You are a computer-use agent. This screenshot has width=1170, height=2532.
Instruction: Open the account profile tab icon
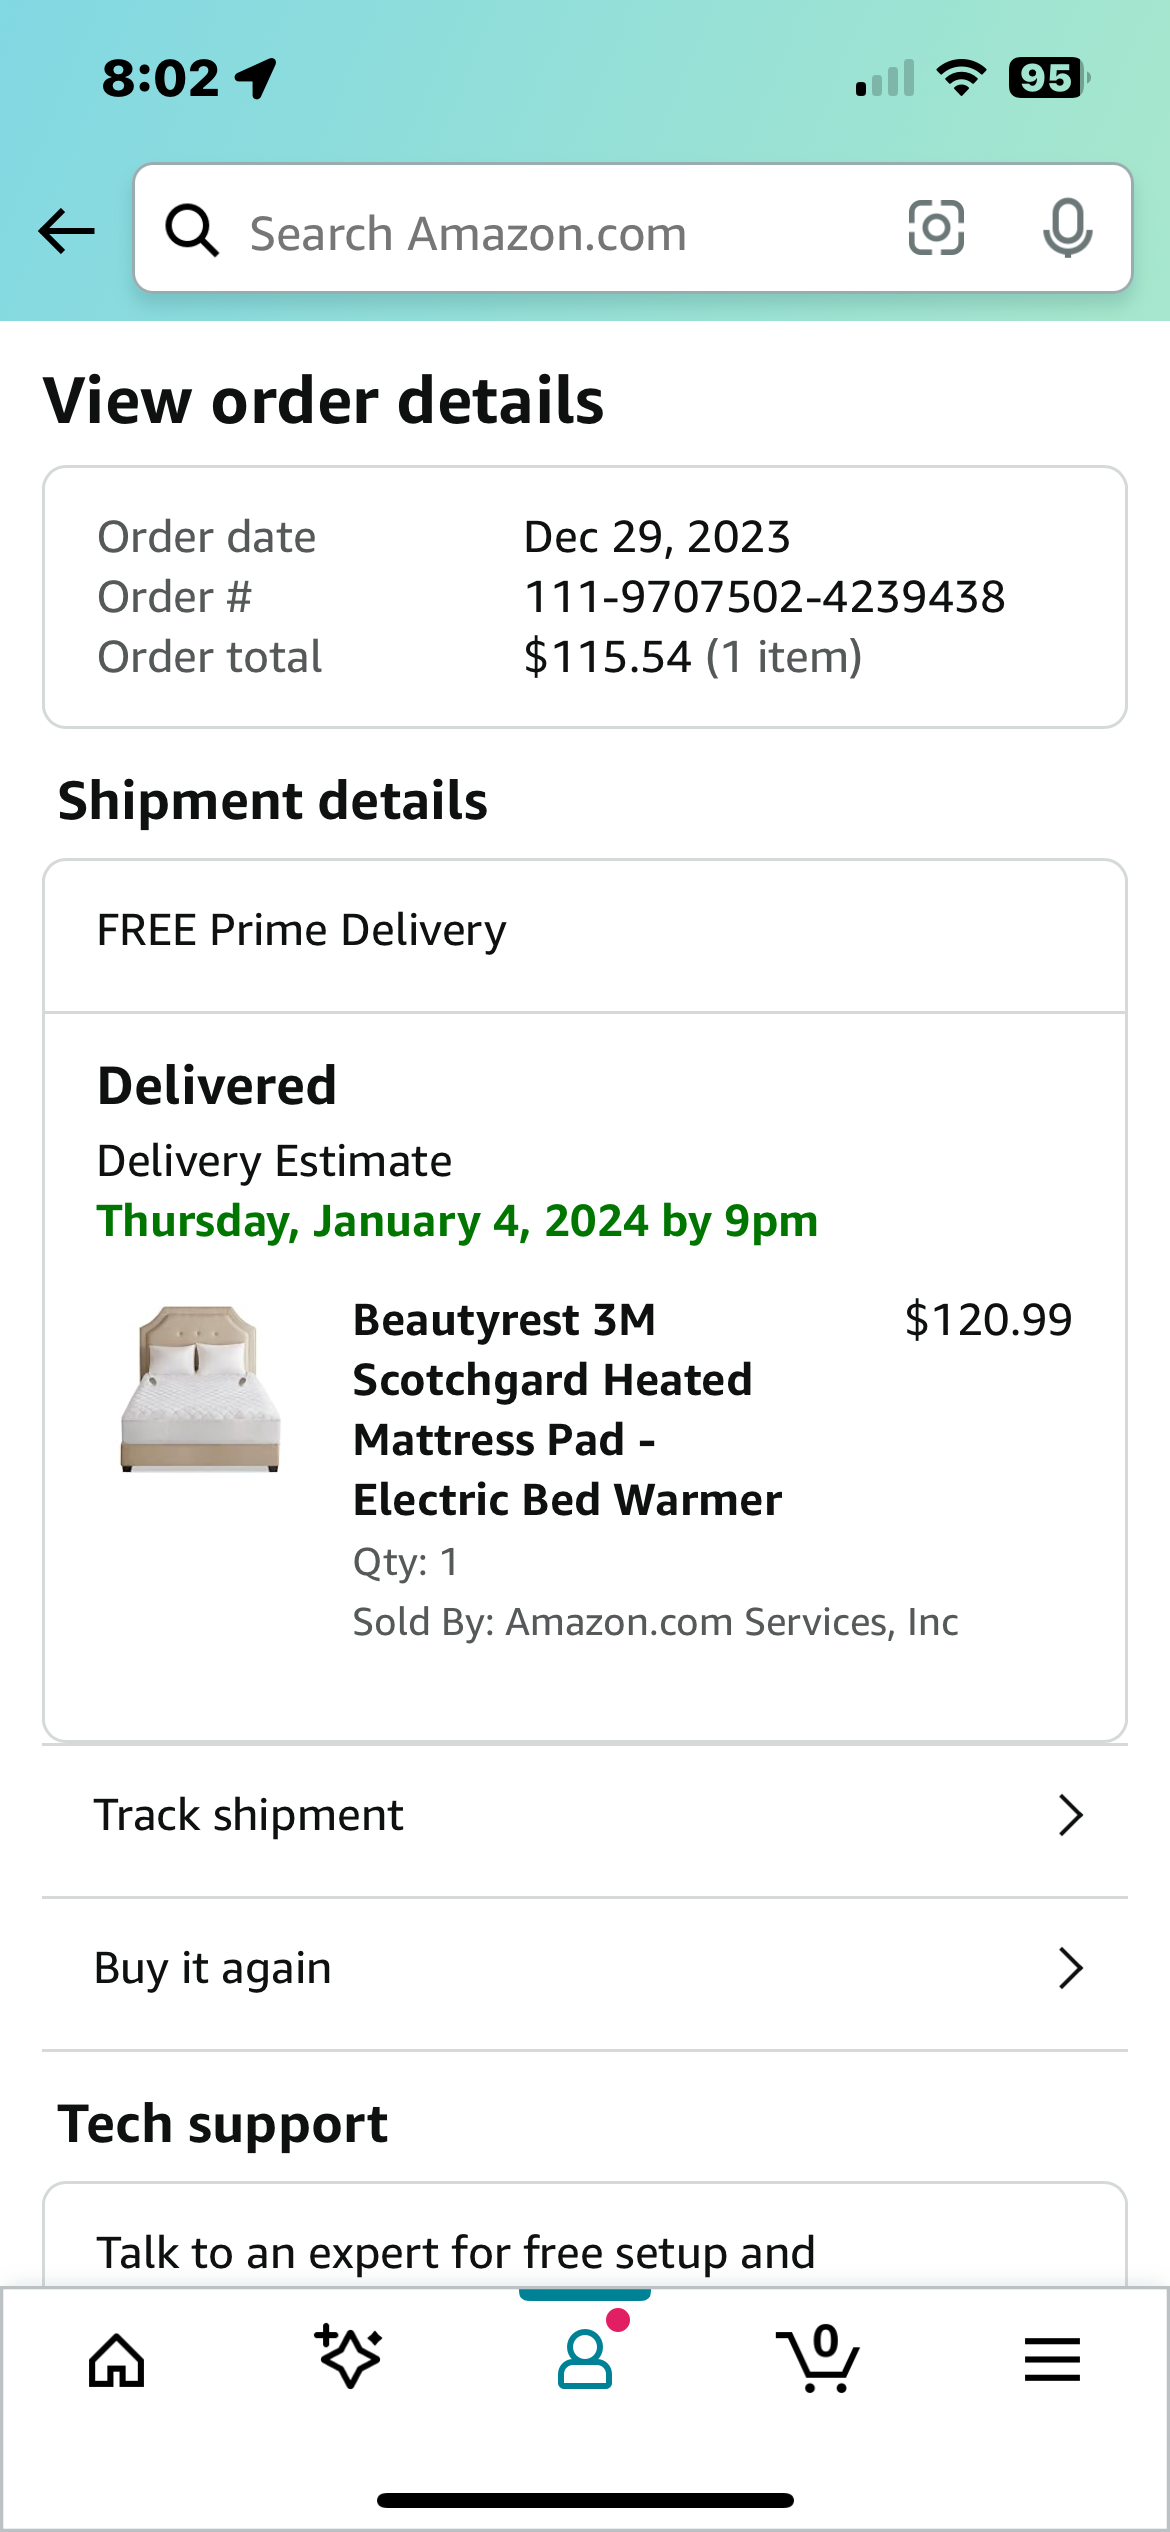coord(586,2358)
